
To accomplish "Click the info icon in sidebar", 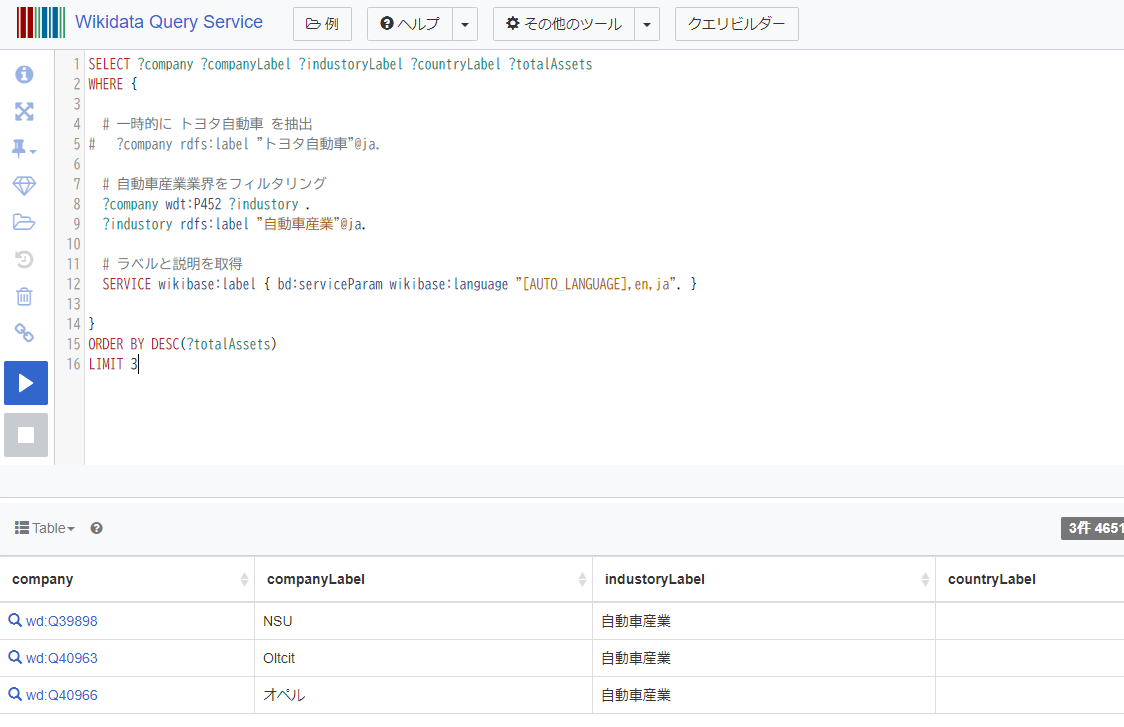I will 24,74.
